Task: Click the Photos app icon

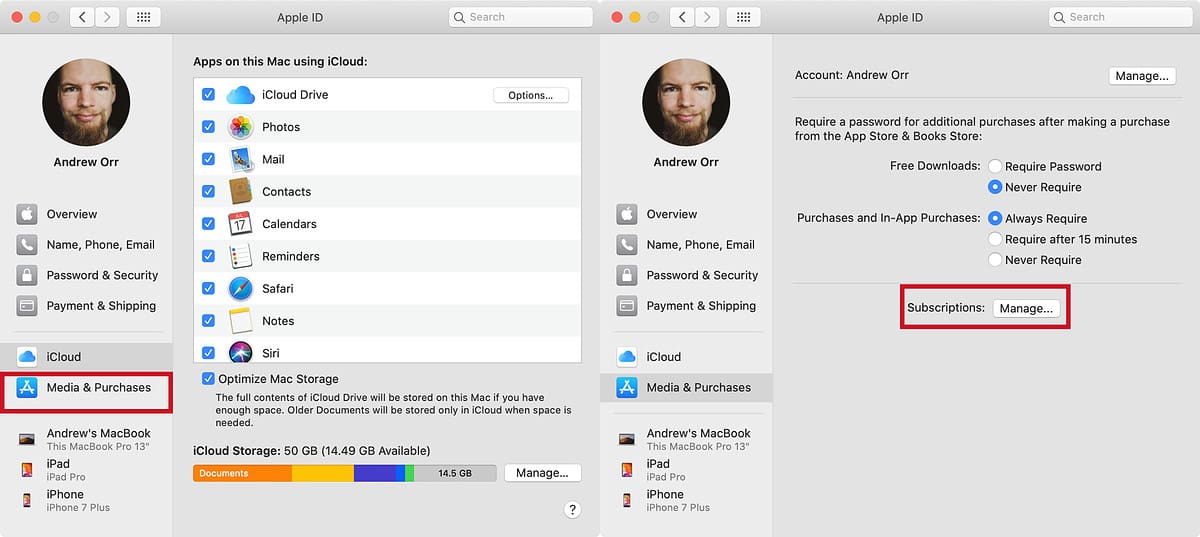Action: point(241,127)
